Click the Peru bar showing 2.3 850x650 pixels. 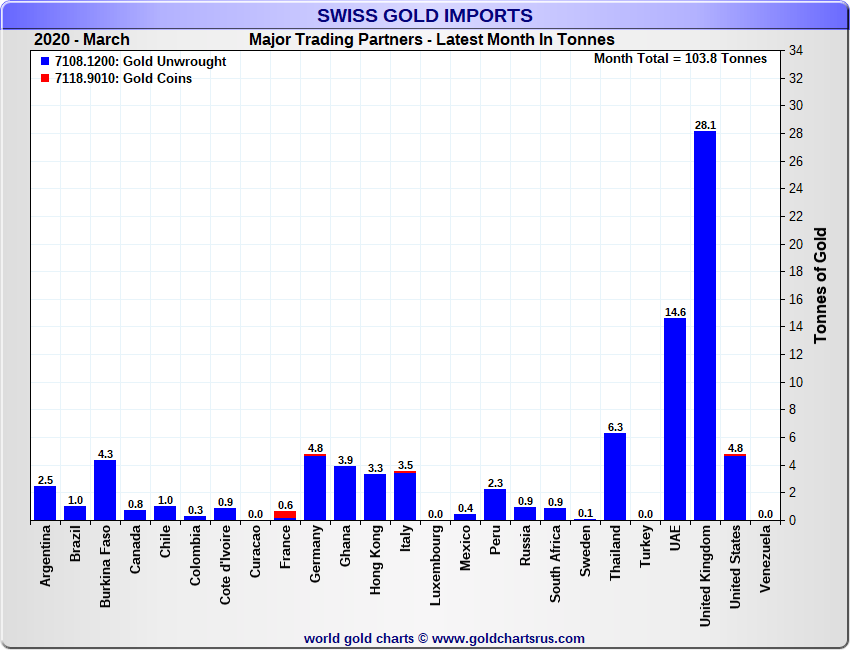[495, 504]
